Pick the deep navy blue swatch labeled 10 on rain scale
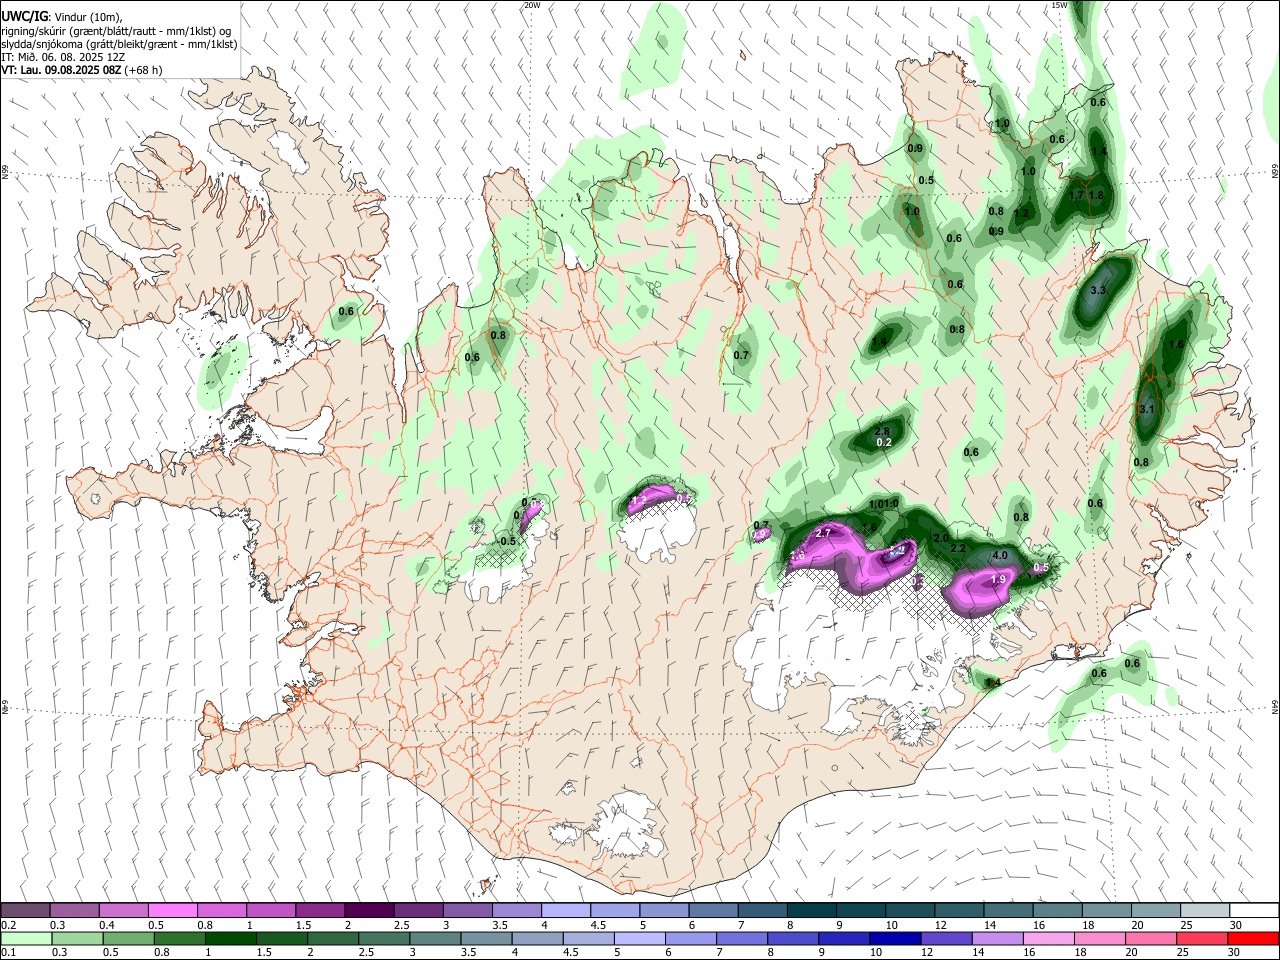Screen dimensions: 1280x960 point(895,939)
